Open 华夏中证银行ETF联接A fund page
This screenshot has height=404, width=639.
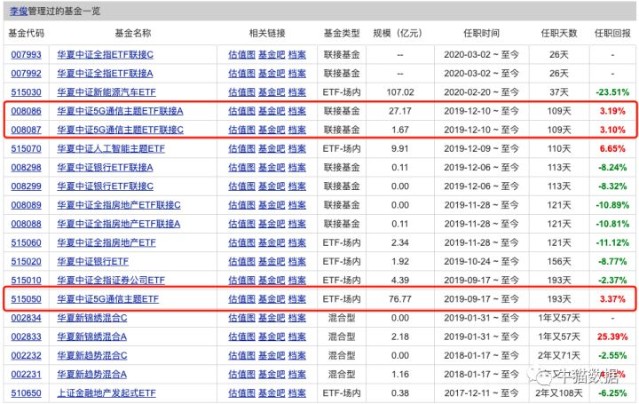(105, 168)
